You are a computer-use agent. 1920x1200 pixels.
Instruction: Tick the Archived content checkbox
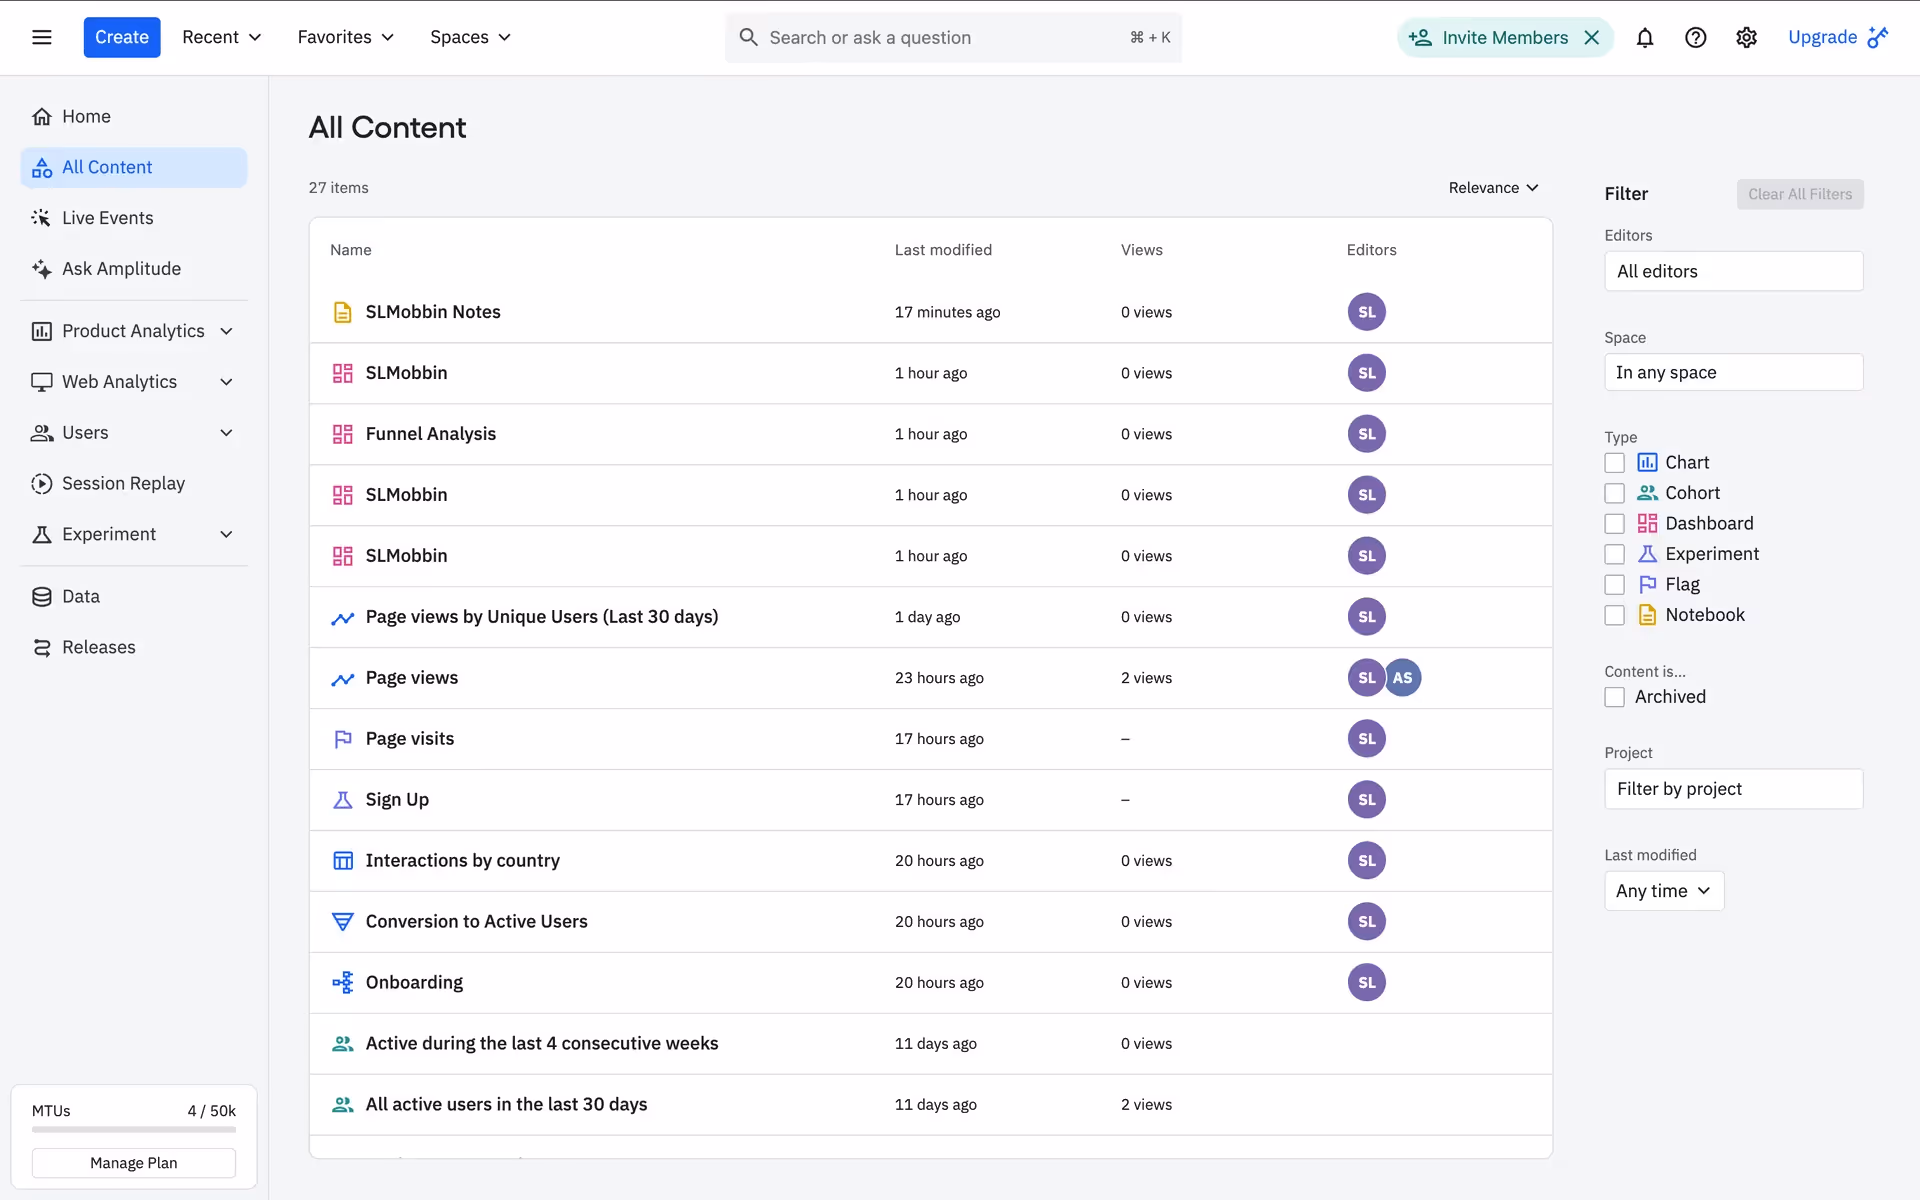[x=1614, y=697]
